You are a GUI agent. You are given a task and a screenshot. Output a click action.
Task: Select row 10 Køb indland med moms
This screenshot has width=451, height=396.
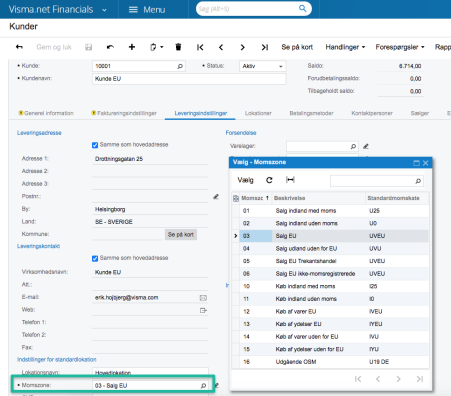[330, 286]
